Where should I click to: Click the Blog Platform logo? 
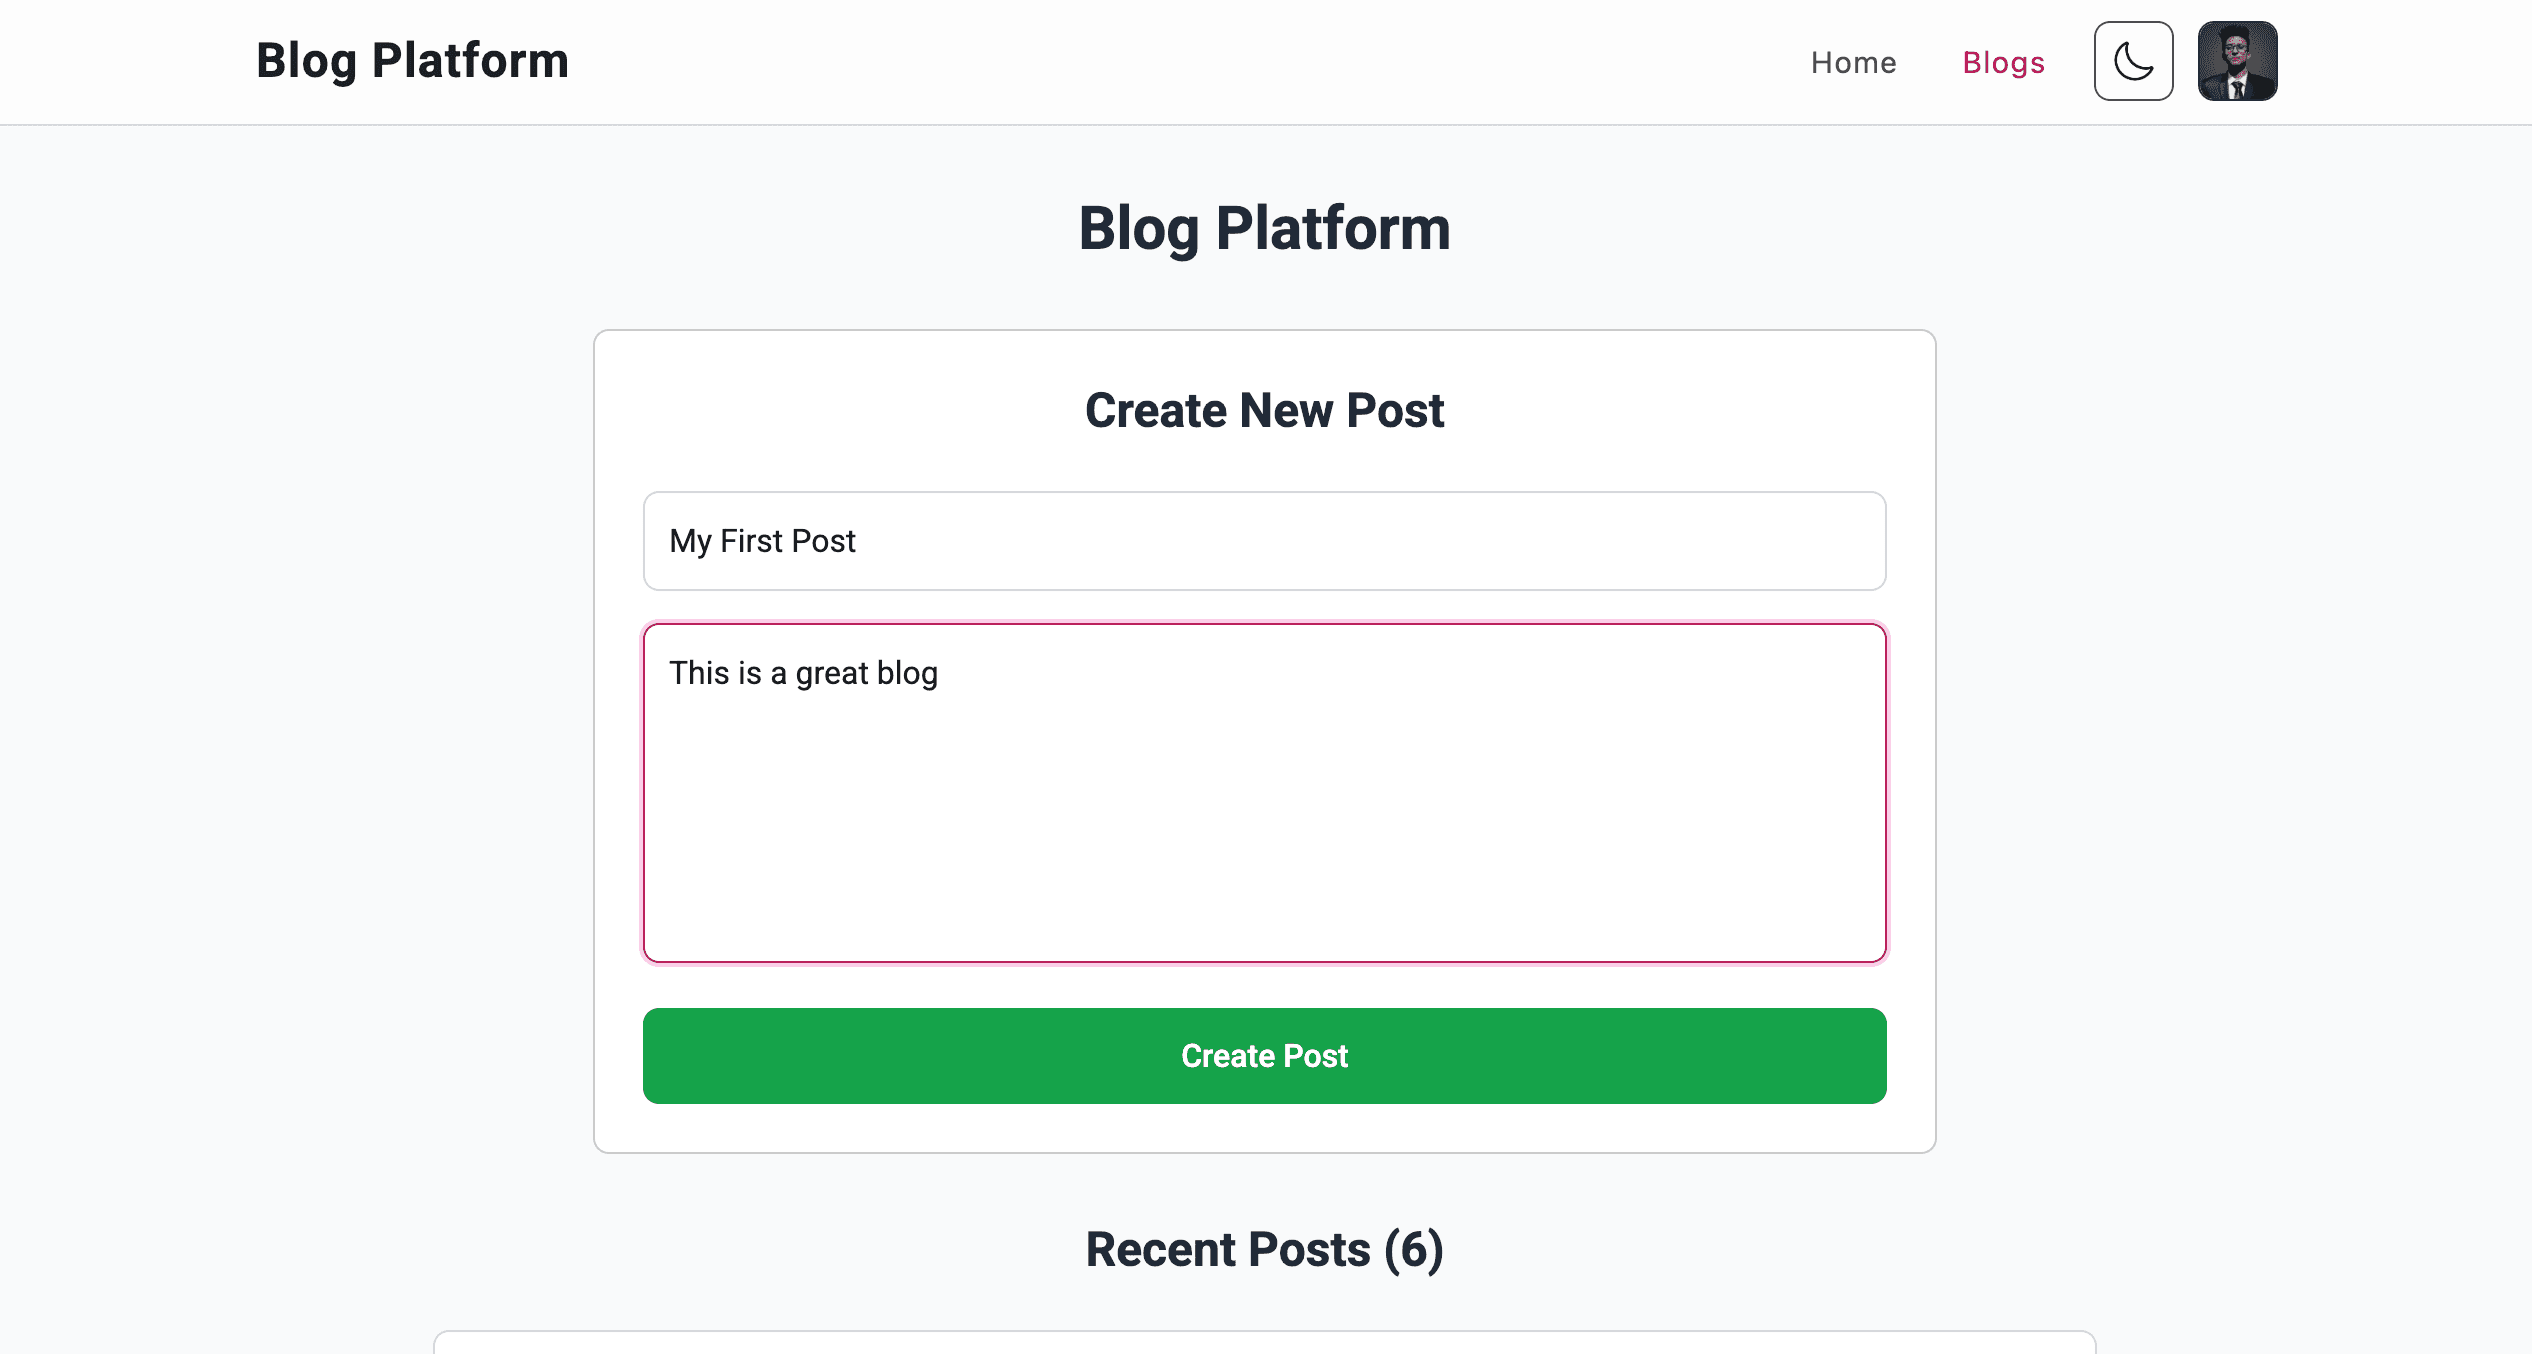click(412, 60)
